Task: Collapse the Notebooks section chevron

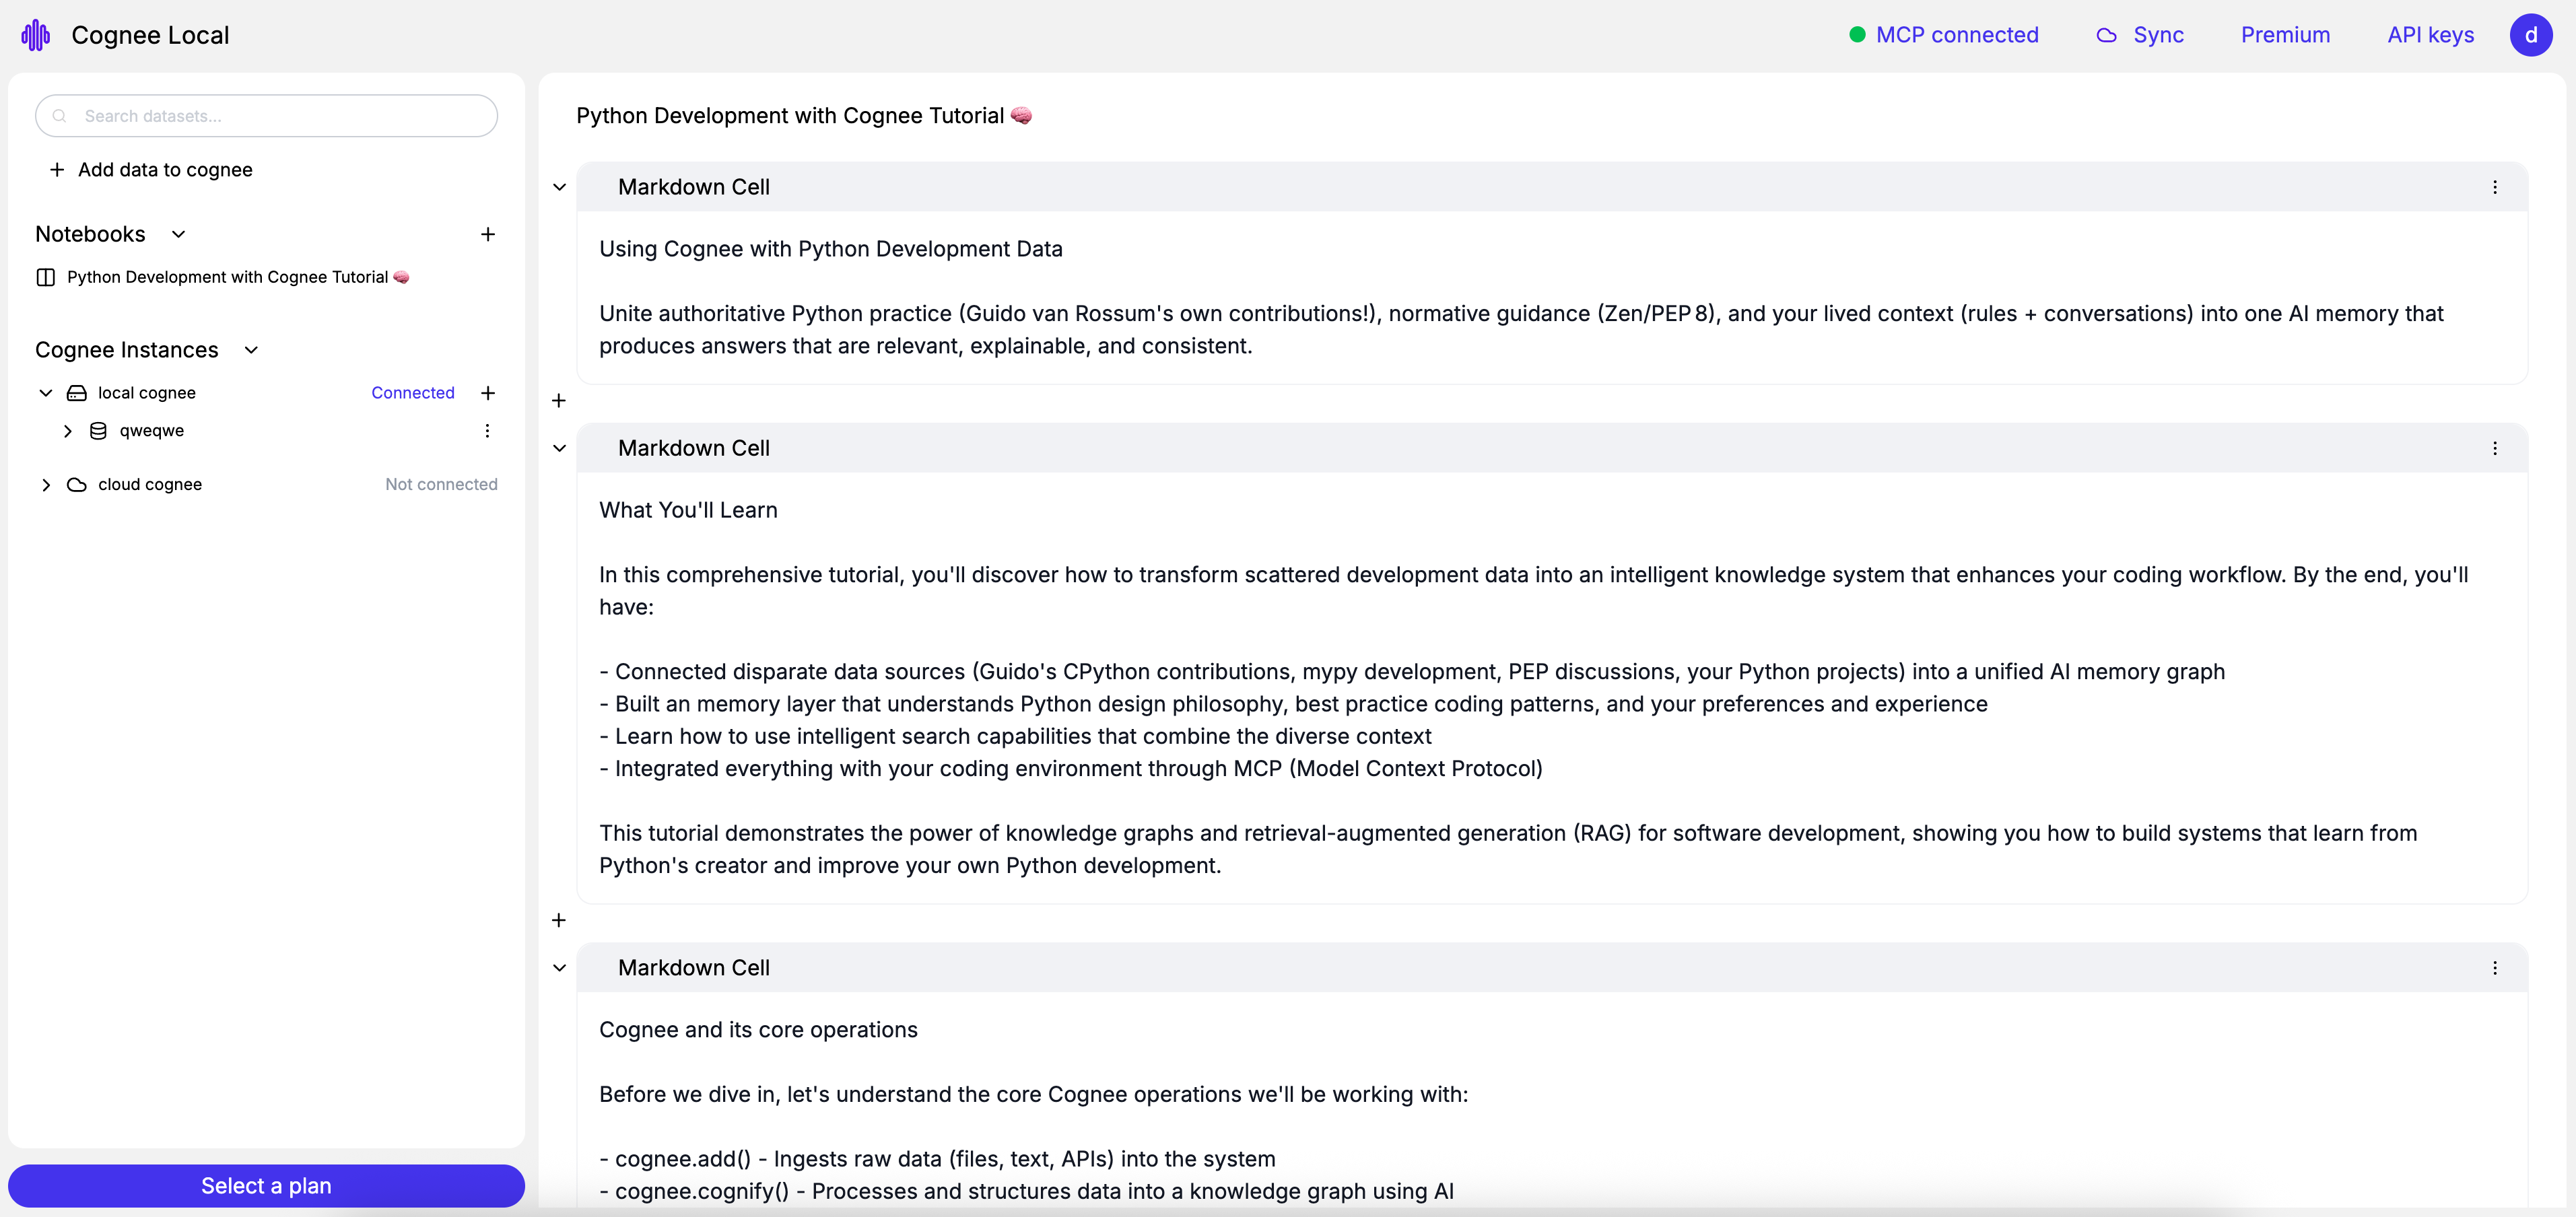Action: tap(178, 234)
